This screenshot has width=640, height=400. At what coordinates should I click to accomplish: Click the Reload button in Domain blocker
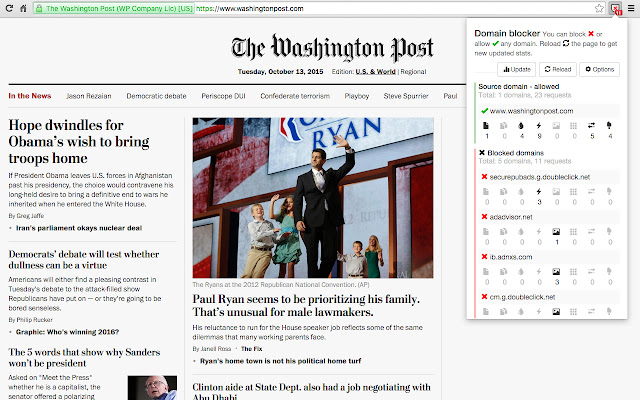[558, 69]
